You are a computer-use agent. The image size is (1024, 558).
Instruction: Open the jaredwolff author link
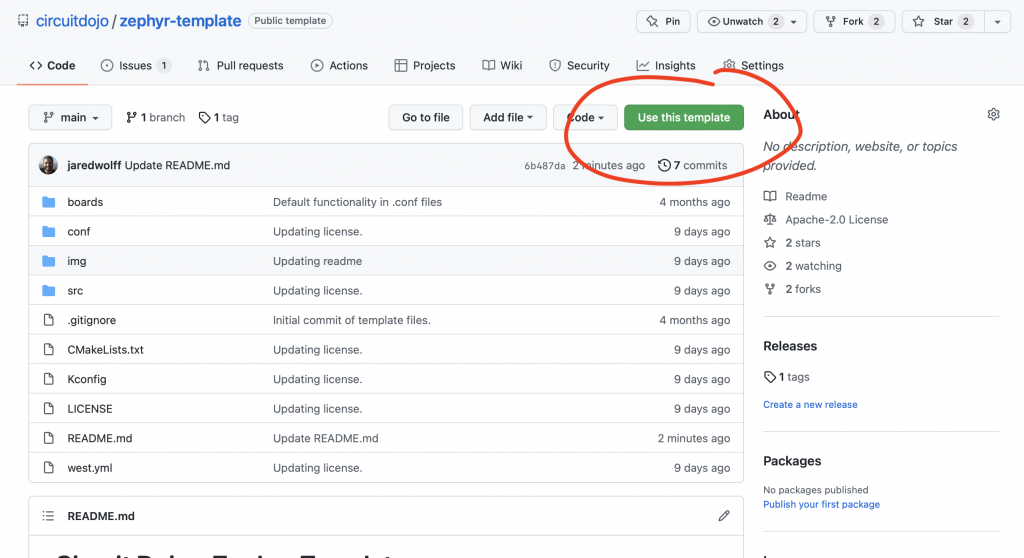[x=94, y=165]
